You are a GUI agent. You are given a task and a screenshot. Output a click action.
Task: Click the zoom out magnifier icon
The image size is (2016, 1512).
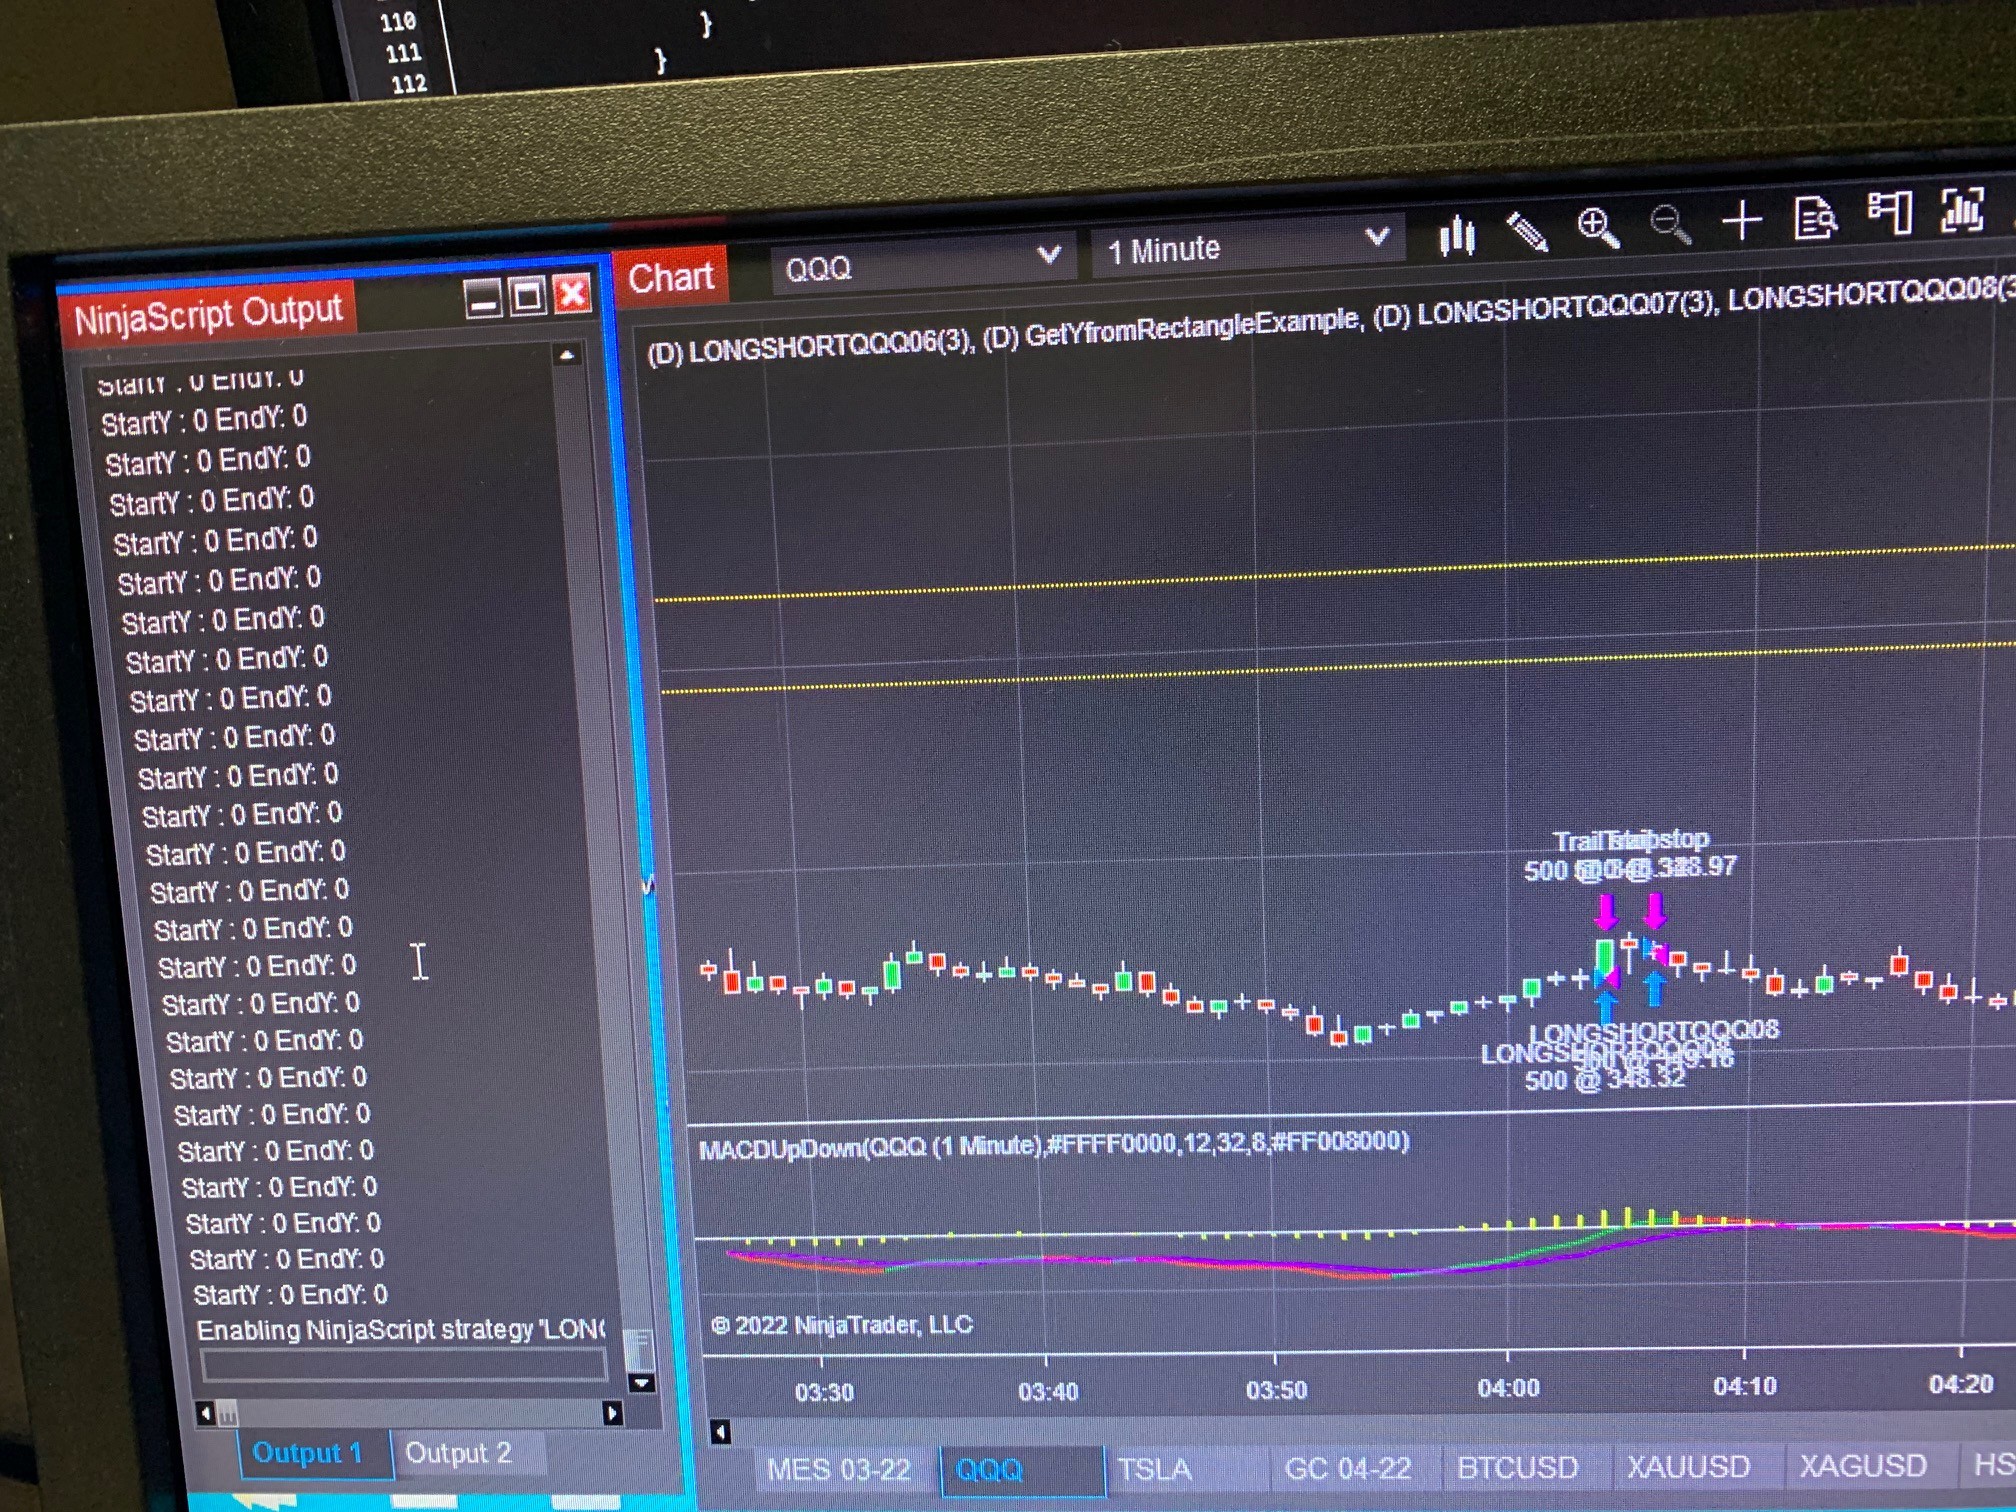click(x=1669, y=224)
